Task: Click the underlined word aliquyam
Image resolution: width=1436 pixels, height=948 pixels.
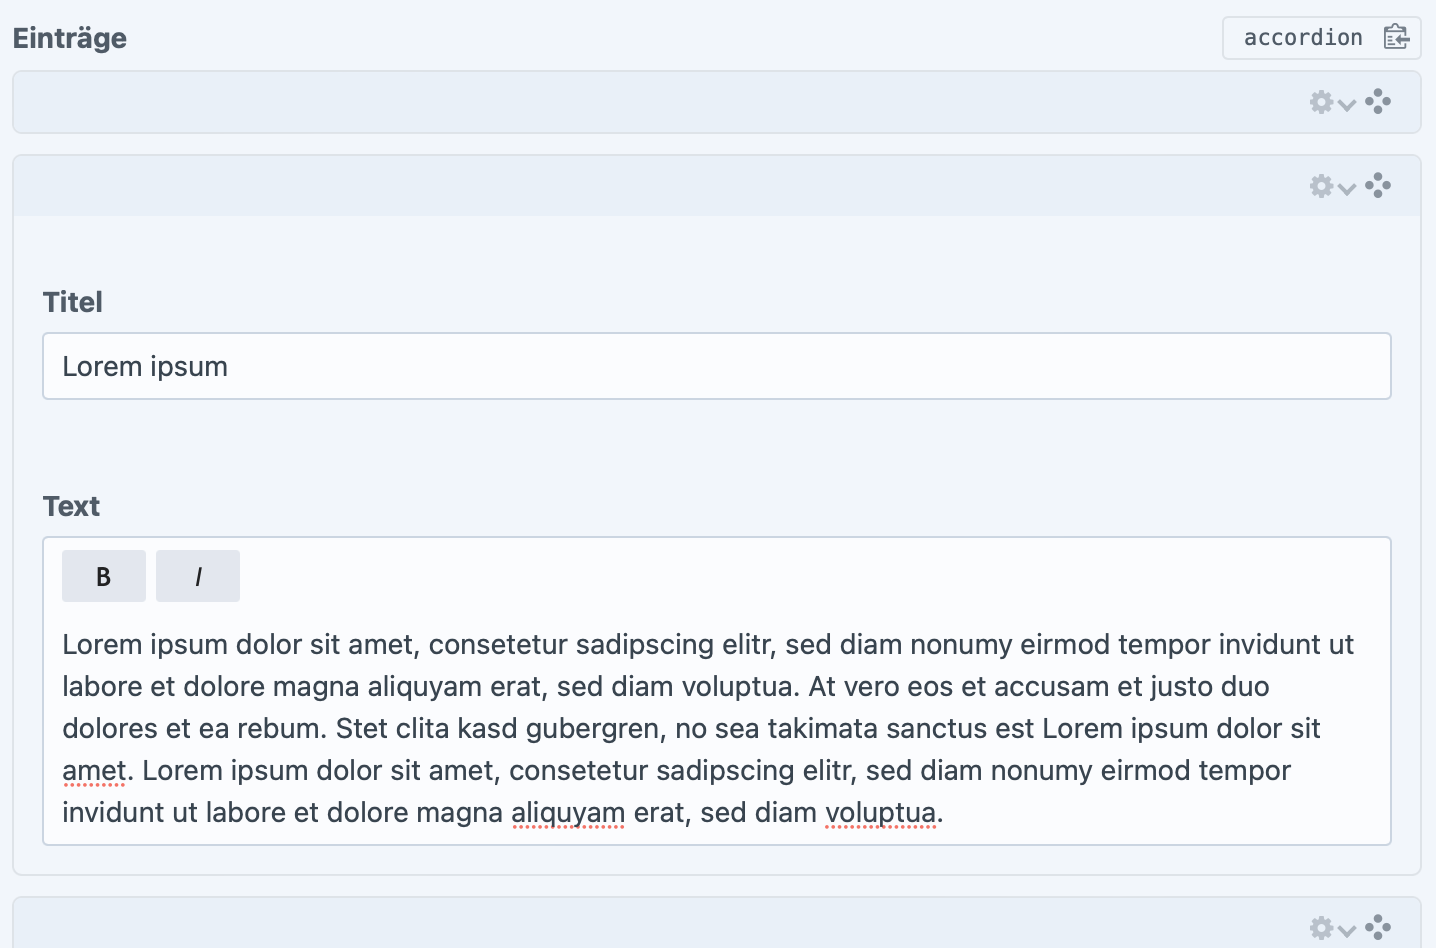Action: [x=567, y=812]
